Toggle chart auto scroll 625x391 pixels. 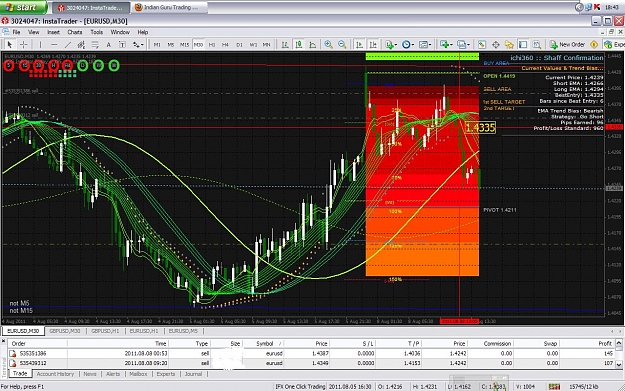(x=359, y=45)
